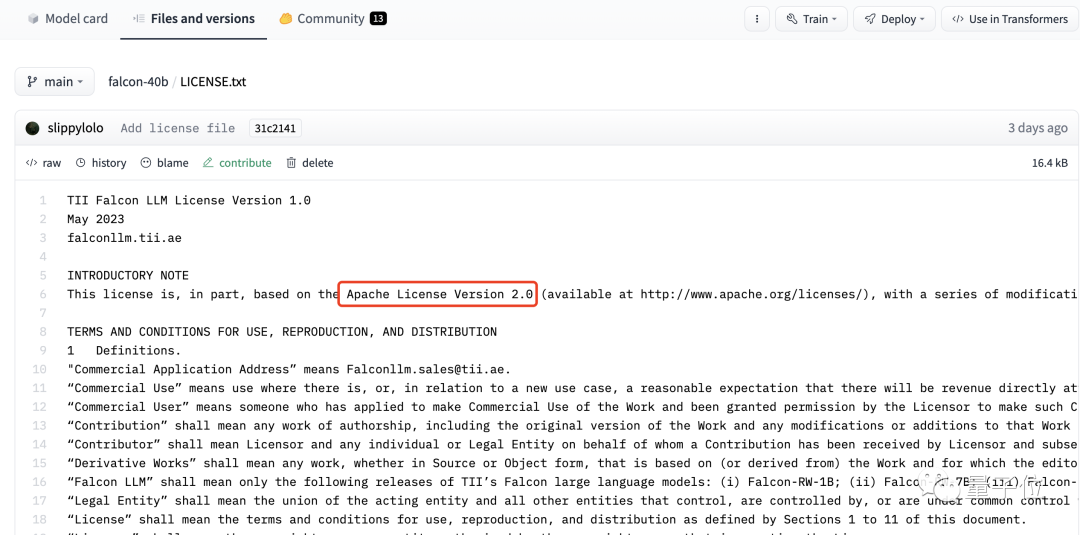The height and width of the screenshot is (535, 1080).
Task: Click the git branch icon
Action: (x=32, y=81)
